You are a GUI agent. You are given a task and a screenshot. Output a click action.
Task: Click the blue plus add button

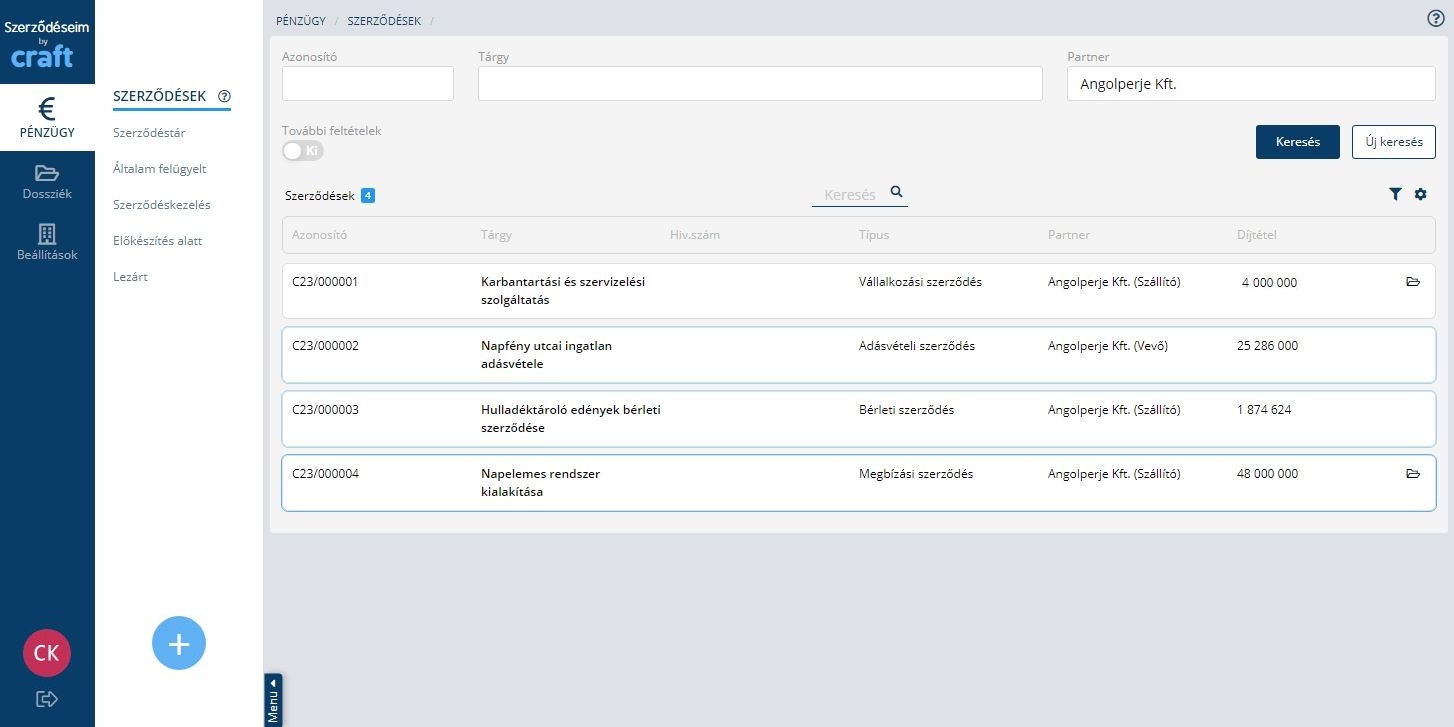tap(179, 643)
